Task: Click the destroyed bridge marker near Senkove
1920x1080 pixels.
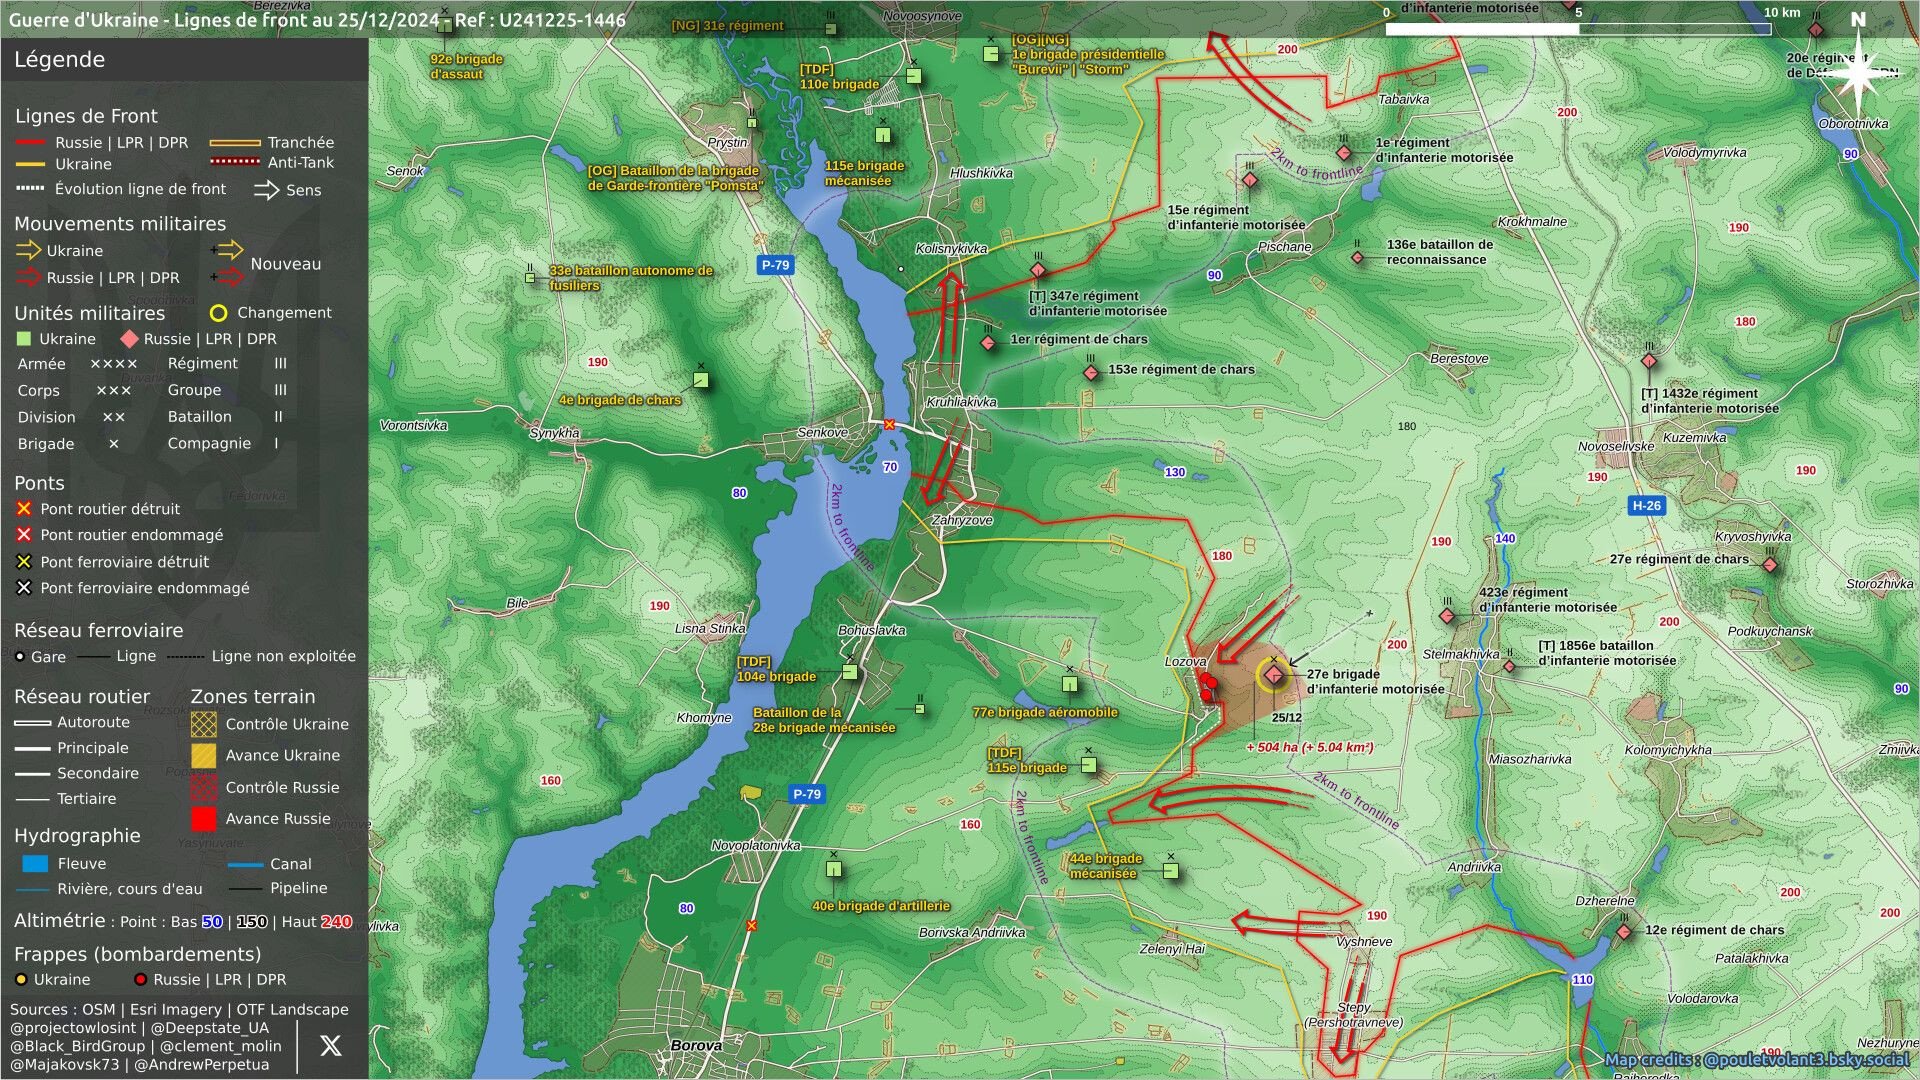Action: coord(889,424)
